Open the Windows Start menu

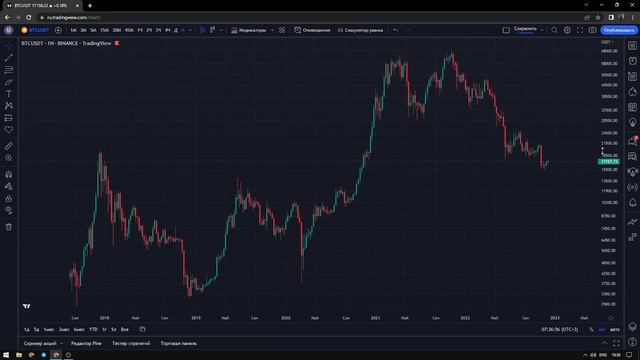pyautogui.click(x=6, y=355)
